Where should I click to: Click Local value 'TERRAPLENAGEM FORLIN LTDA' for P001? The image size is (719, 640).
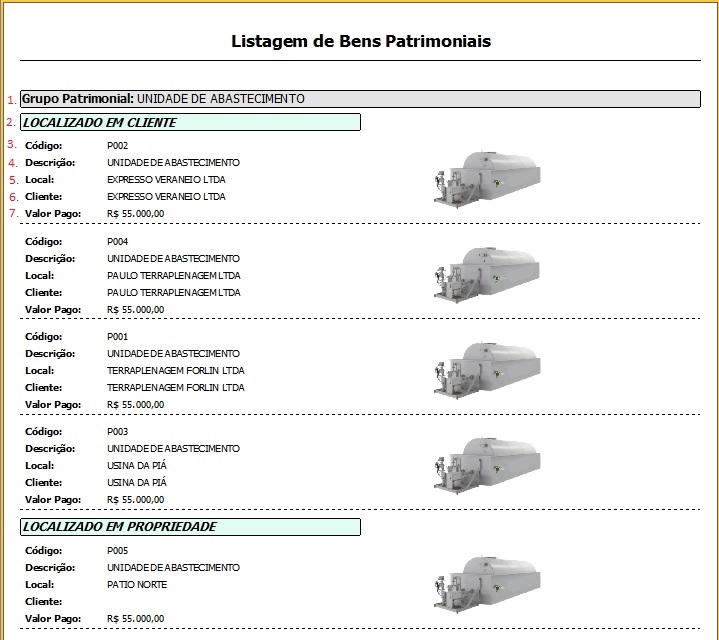(175, 370)
